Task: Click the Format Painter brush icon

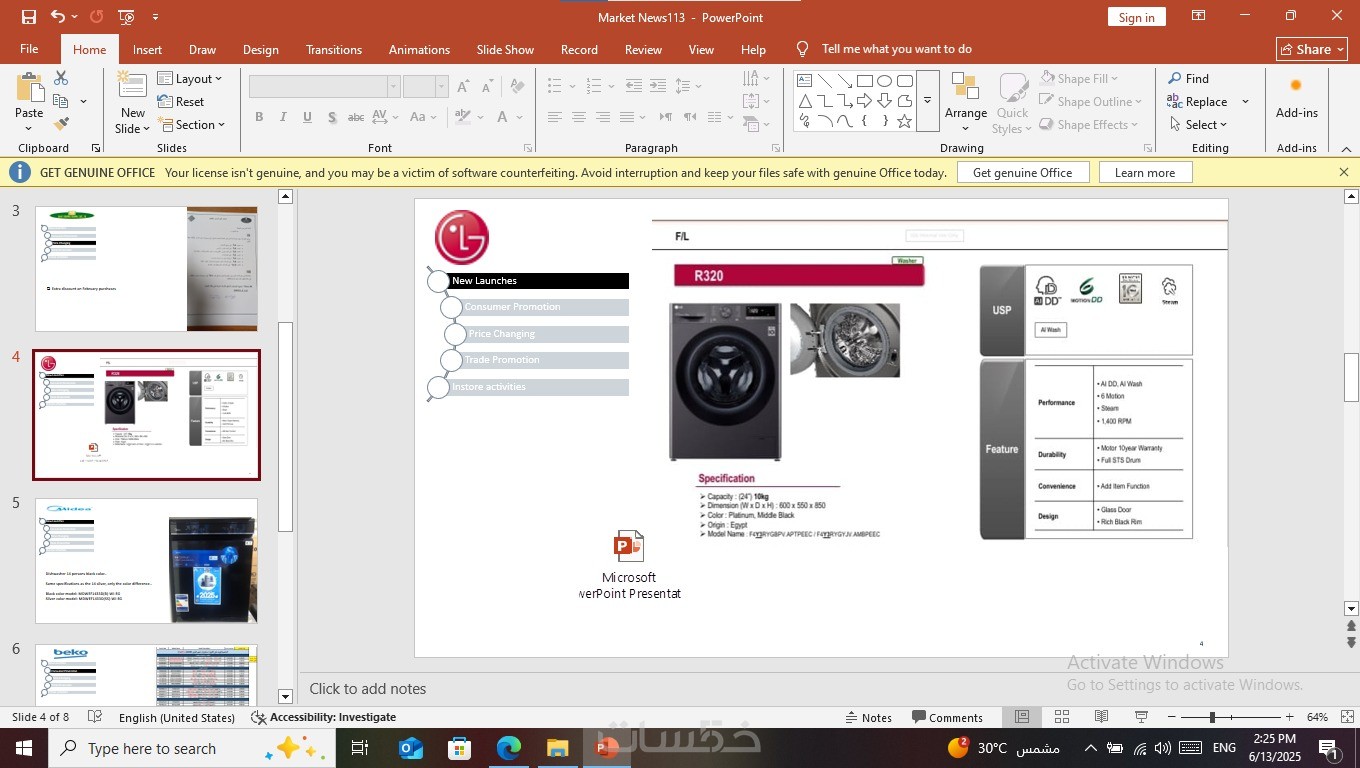Action: point(61,124)
